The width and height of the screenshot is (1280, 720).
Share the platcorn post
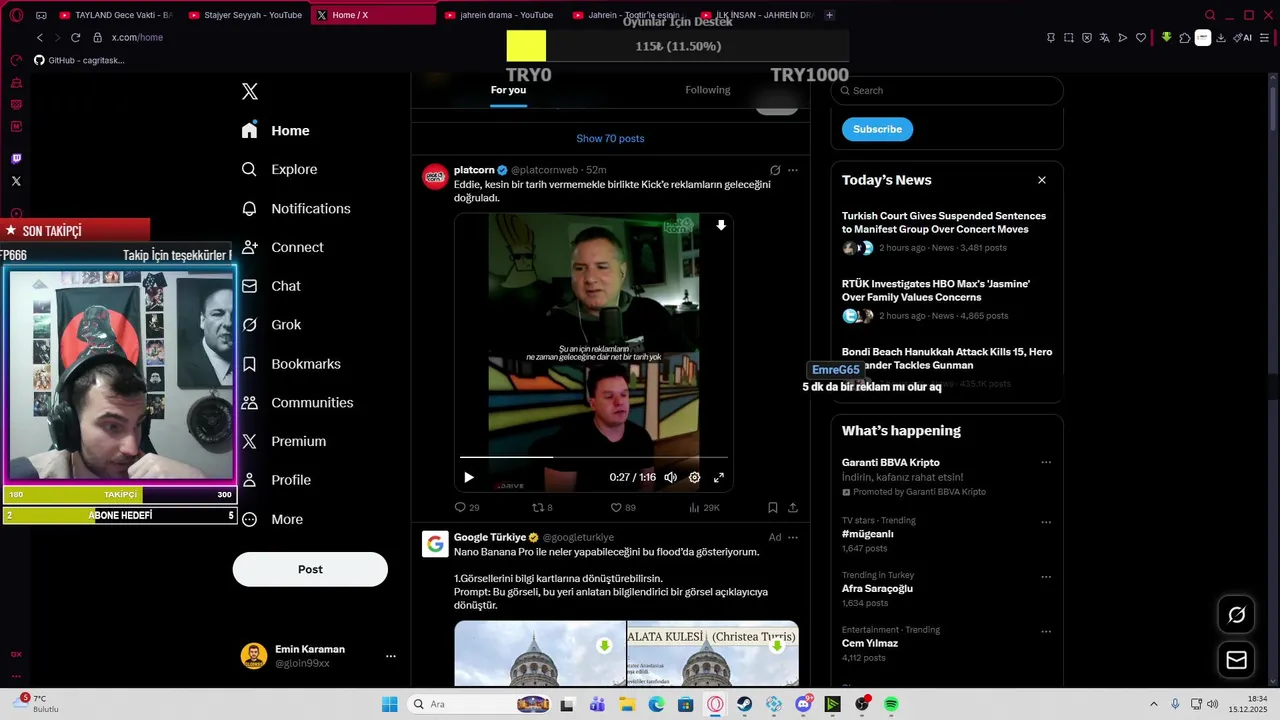click(793, 508)
